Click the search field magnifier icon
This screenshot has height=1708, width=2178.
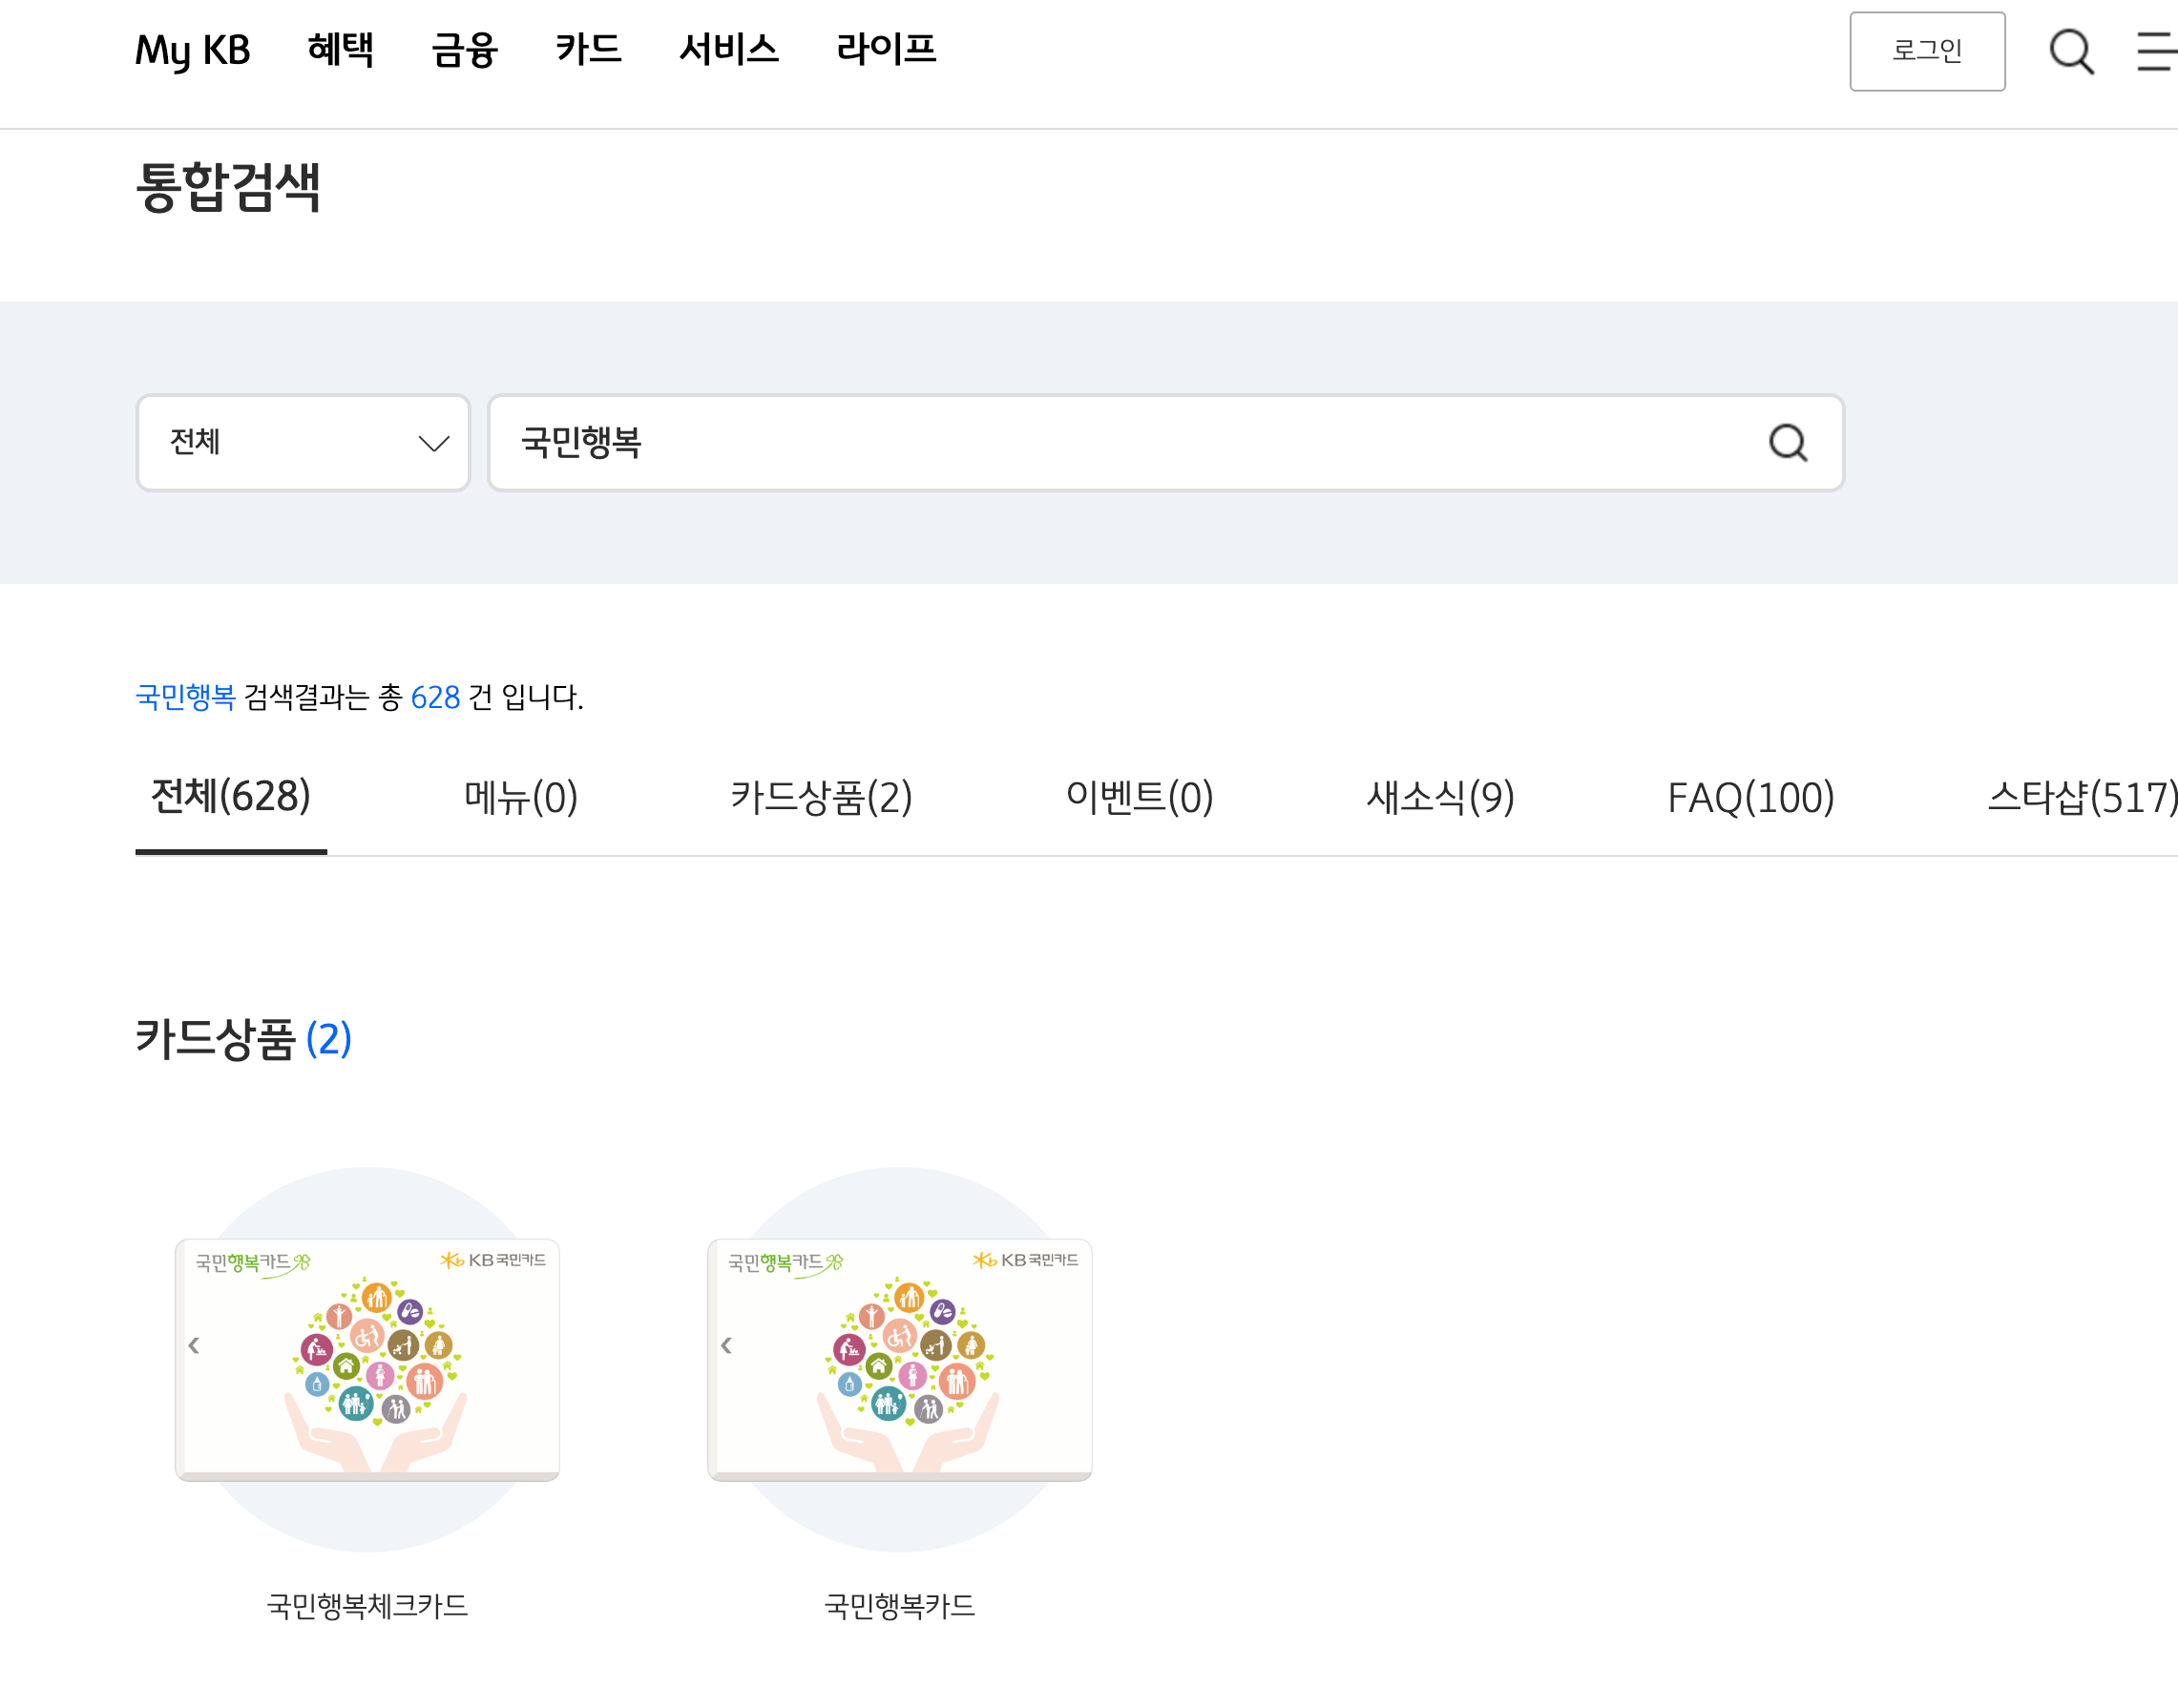[x=1787, y=443]
